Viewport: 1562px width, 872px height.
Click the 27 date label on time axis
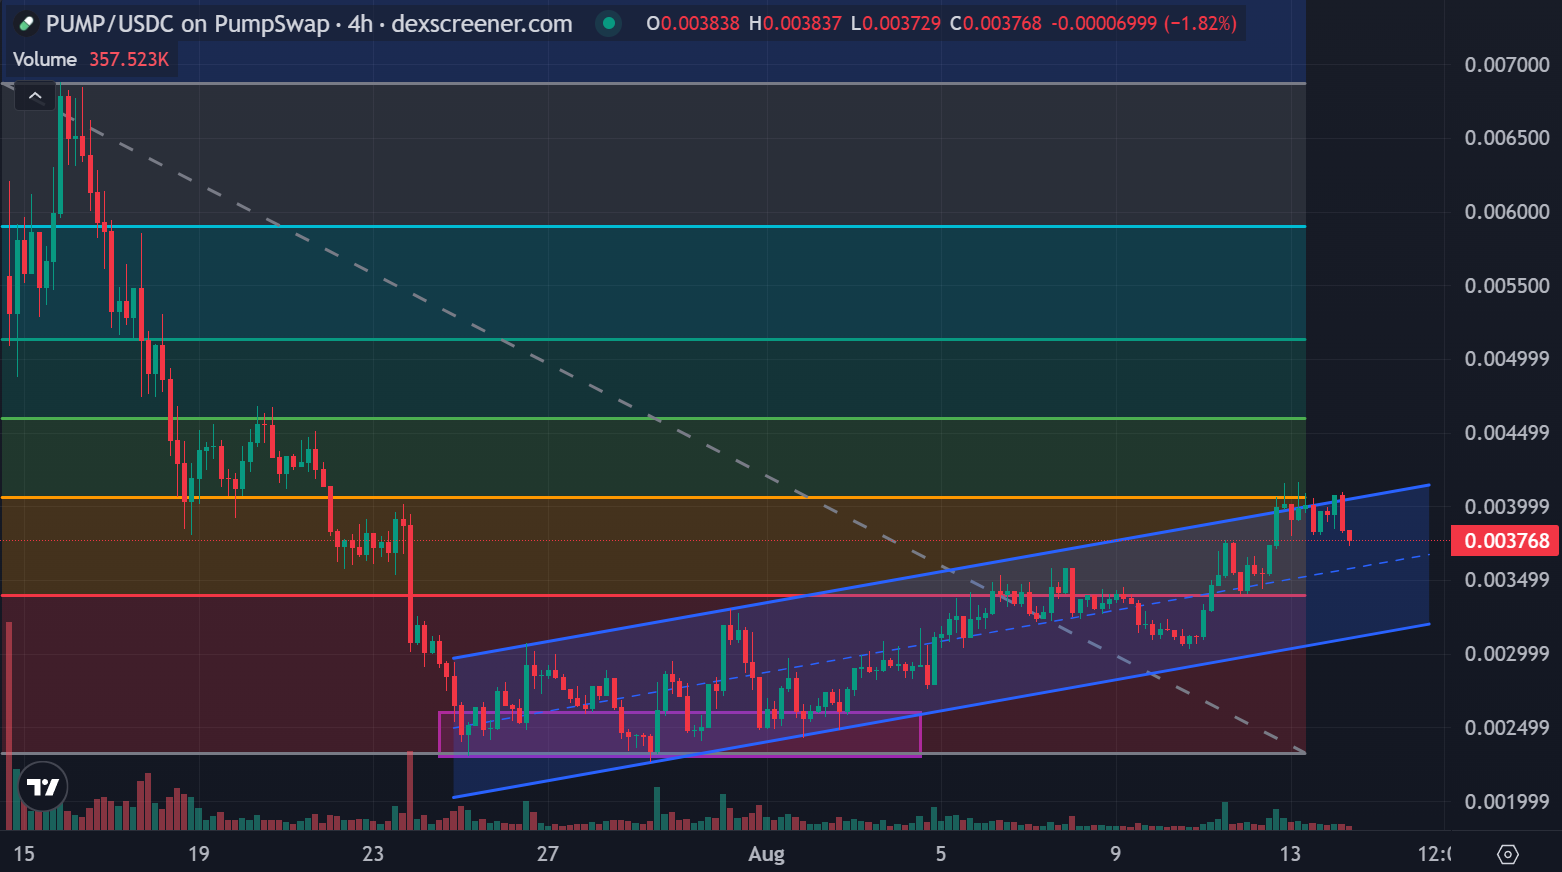tap(547, 854)
